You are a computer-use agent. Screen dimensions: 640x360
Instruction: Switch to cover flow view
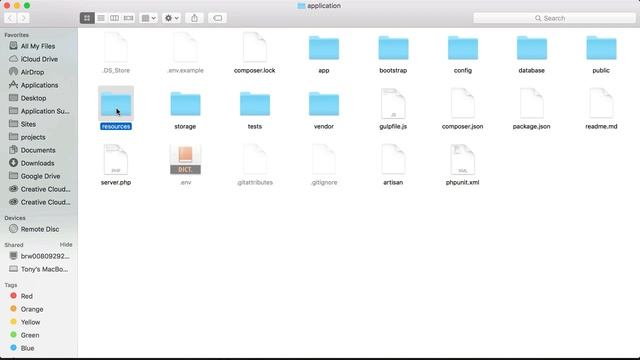[129, 18]
